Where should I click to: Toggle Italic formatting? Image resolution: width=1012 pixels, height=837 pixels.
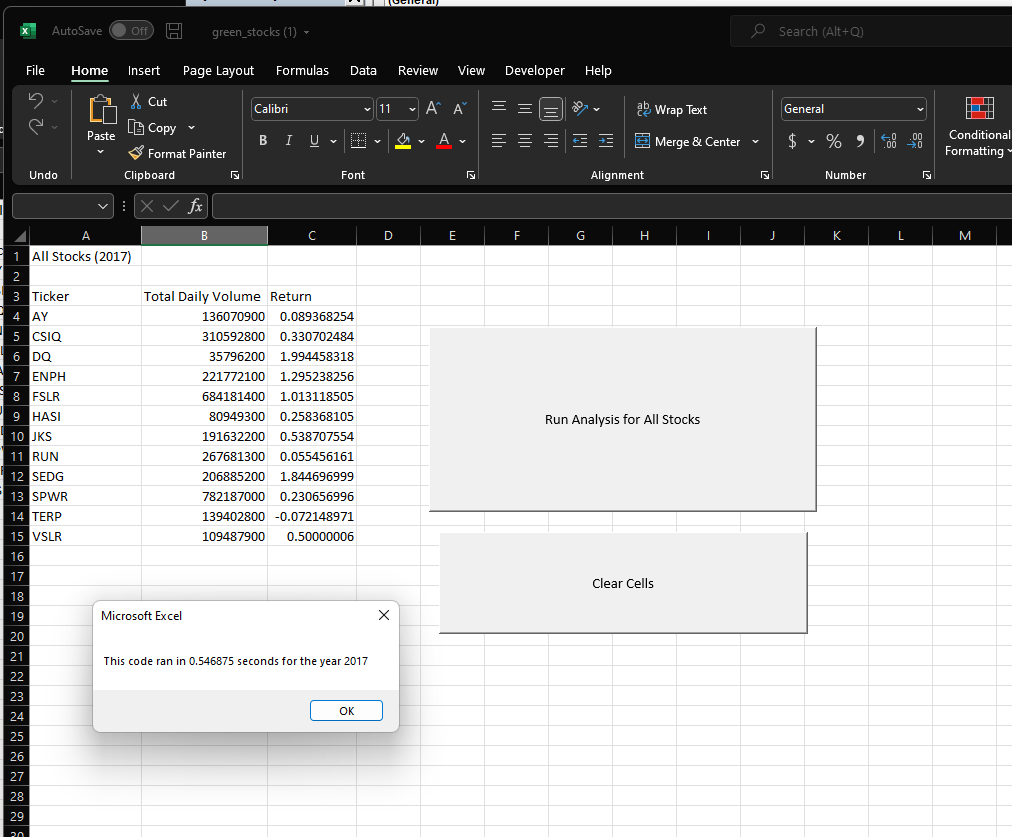coord(288,141)
